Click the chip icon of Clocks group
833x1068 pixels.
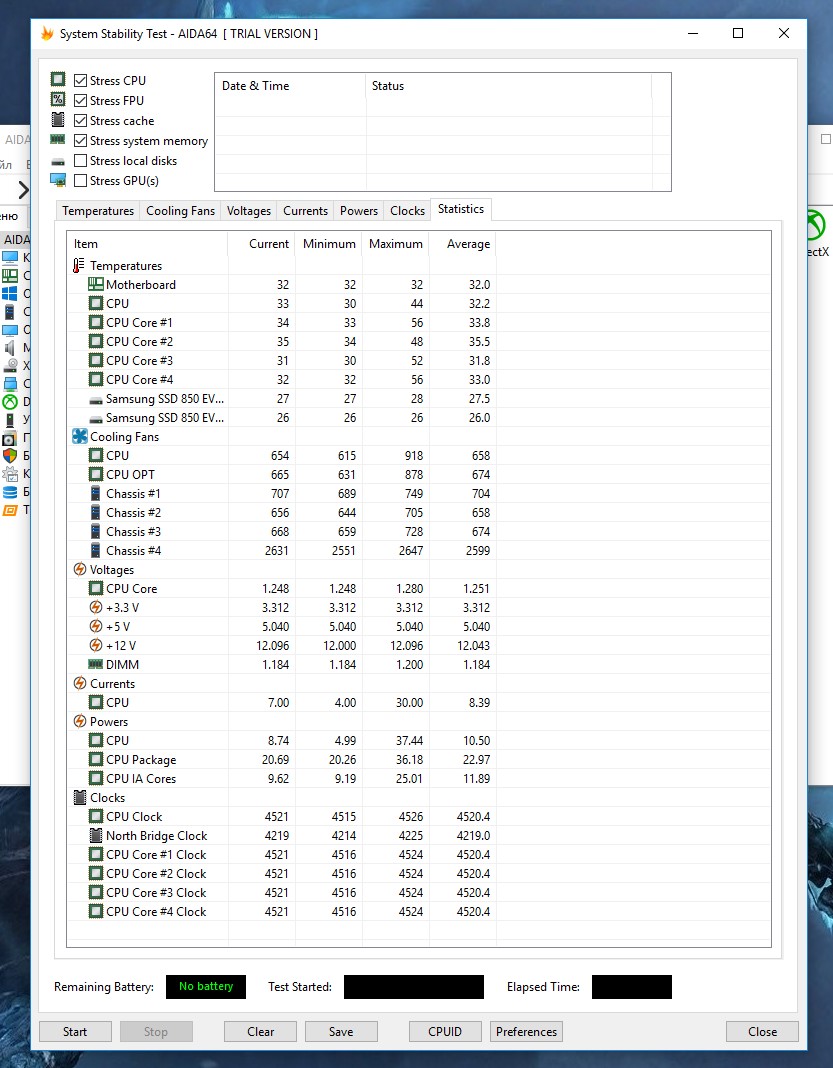click(80, 798)
